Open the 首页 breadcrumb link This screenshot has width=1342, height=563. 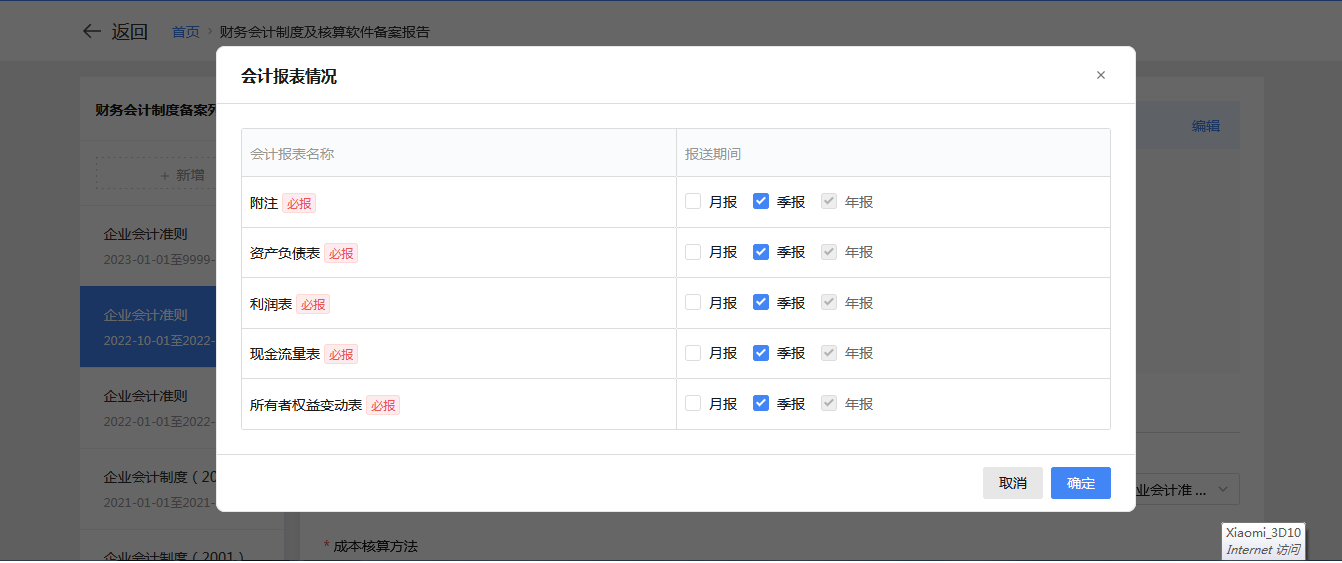tap(185, 32)
